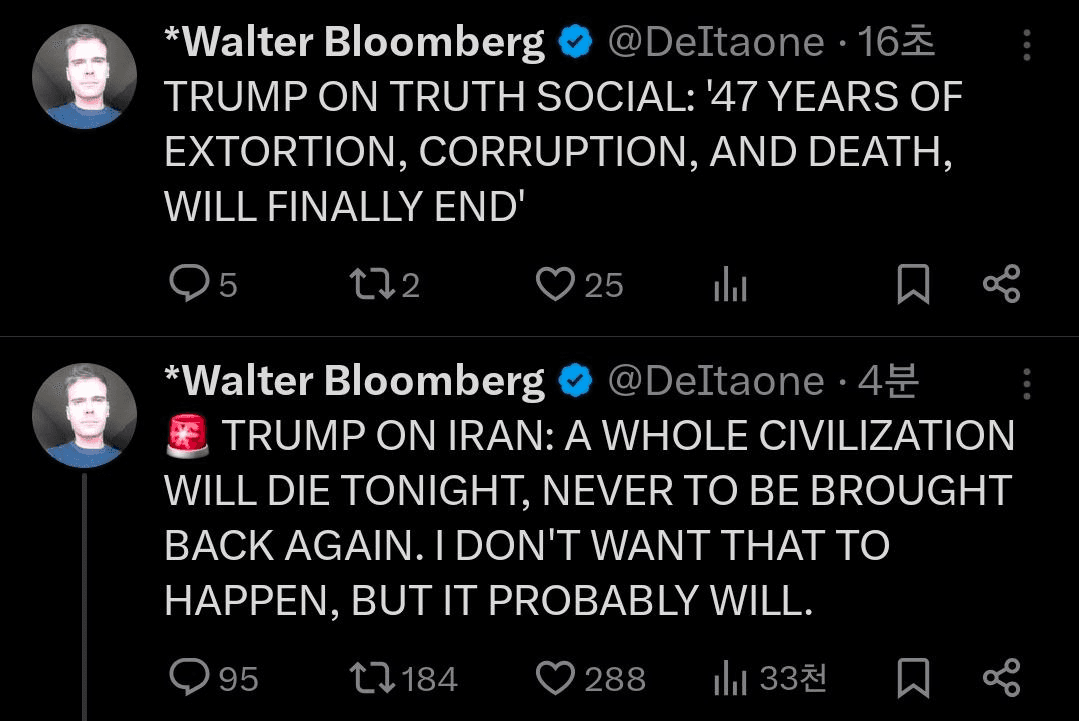Repost the 'TRUMP ON IRAN' tweet
The height and width of the screenshot is (721, 1079).
pos(376,679)
